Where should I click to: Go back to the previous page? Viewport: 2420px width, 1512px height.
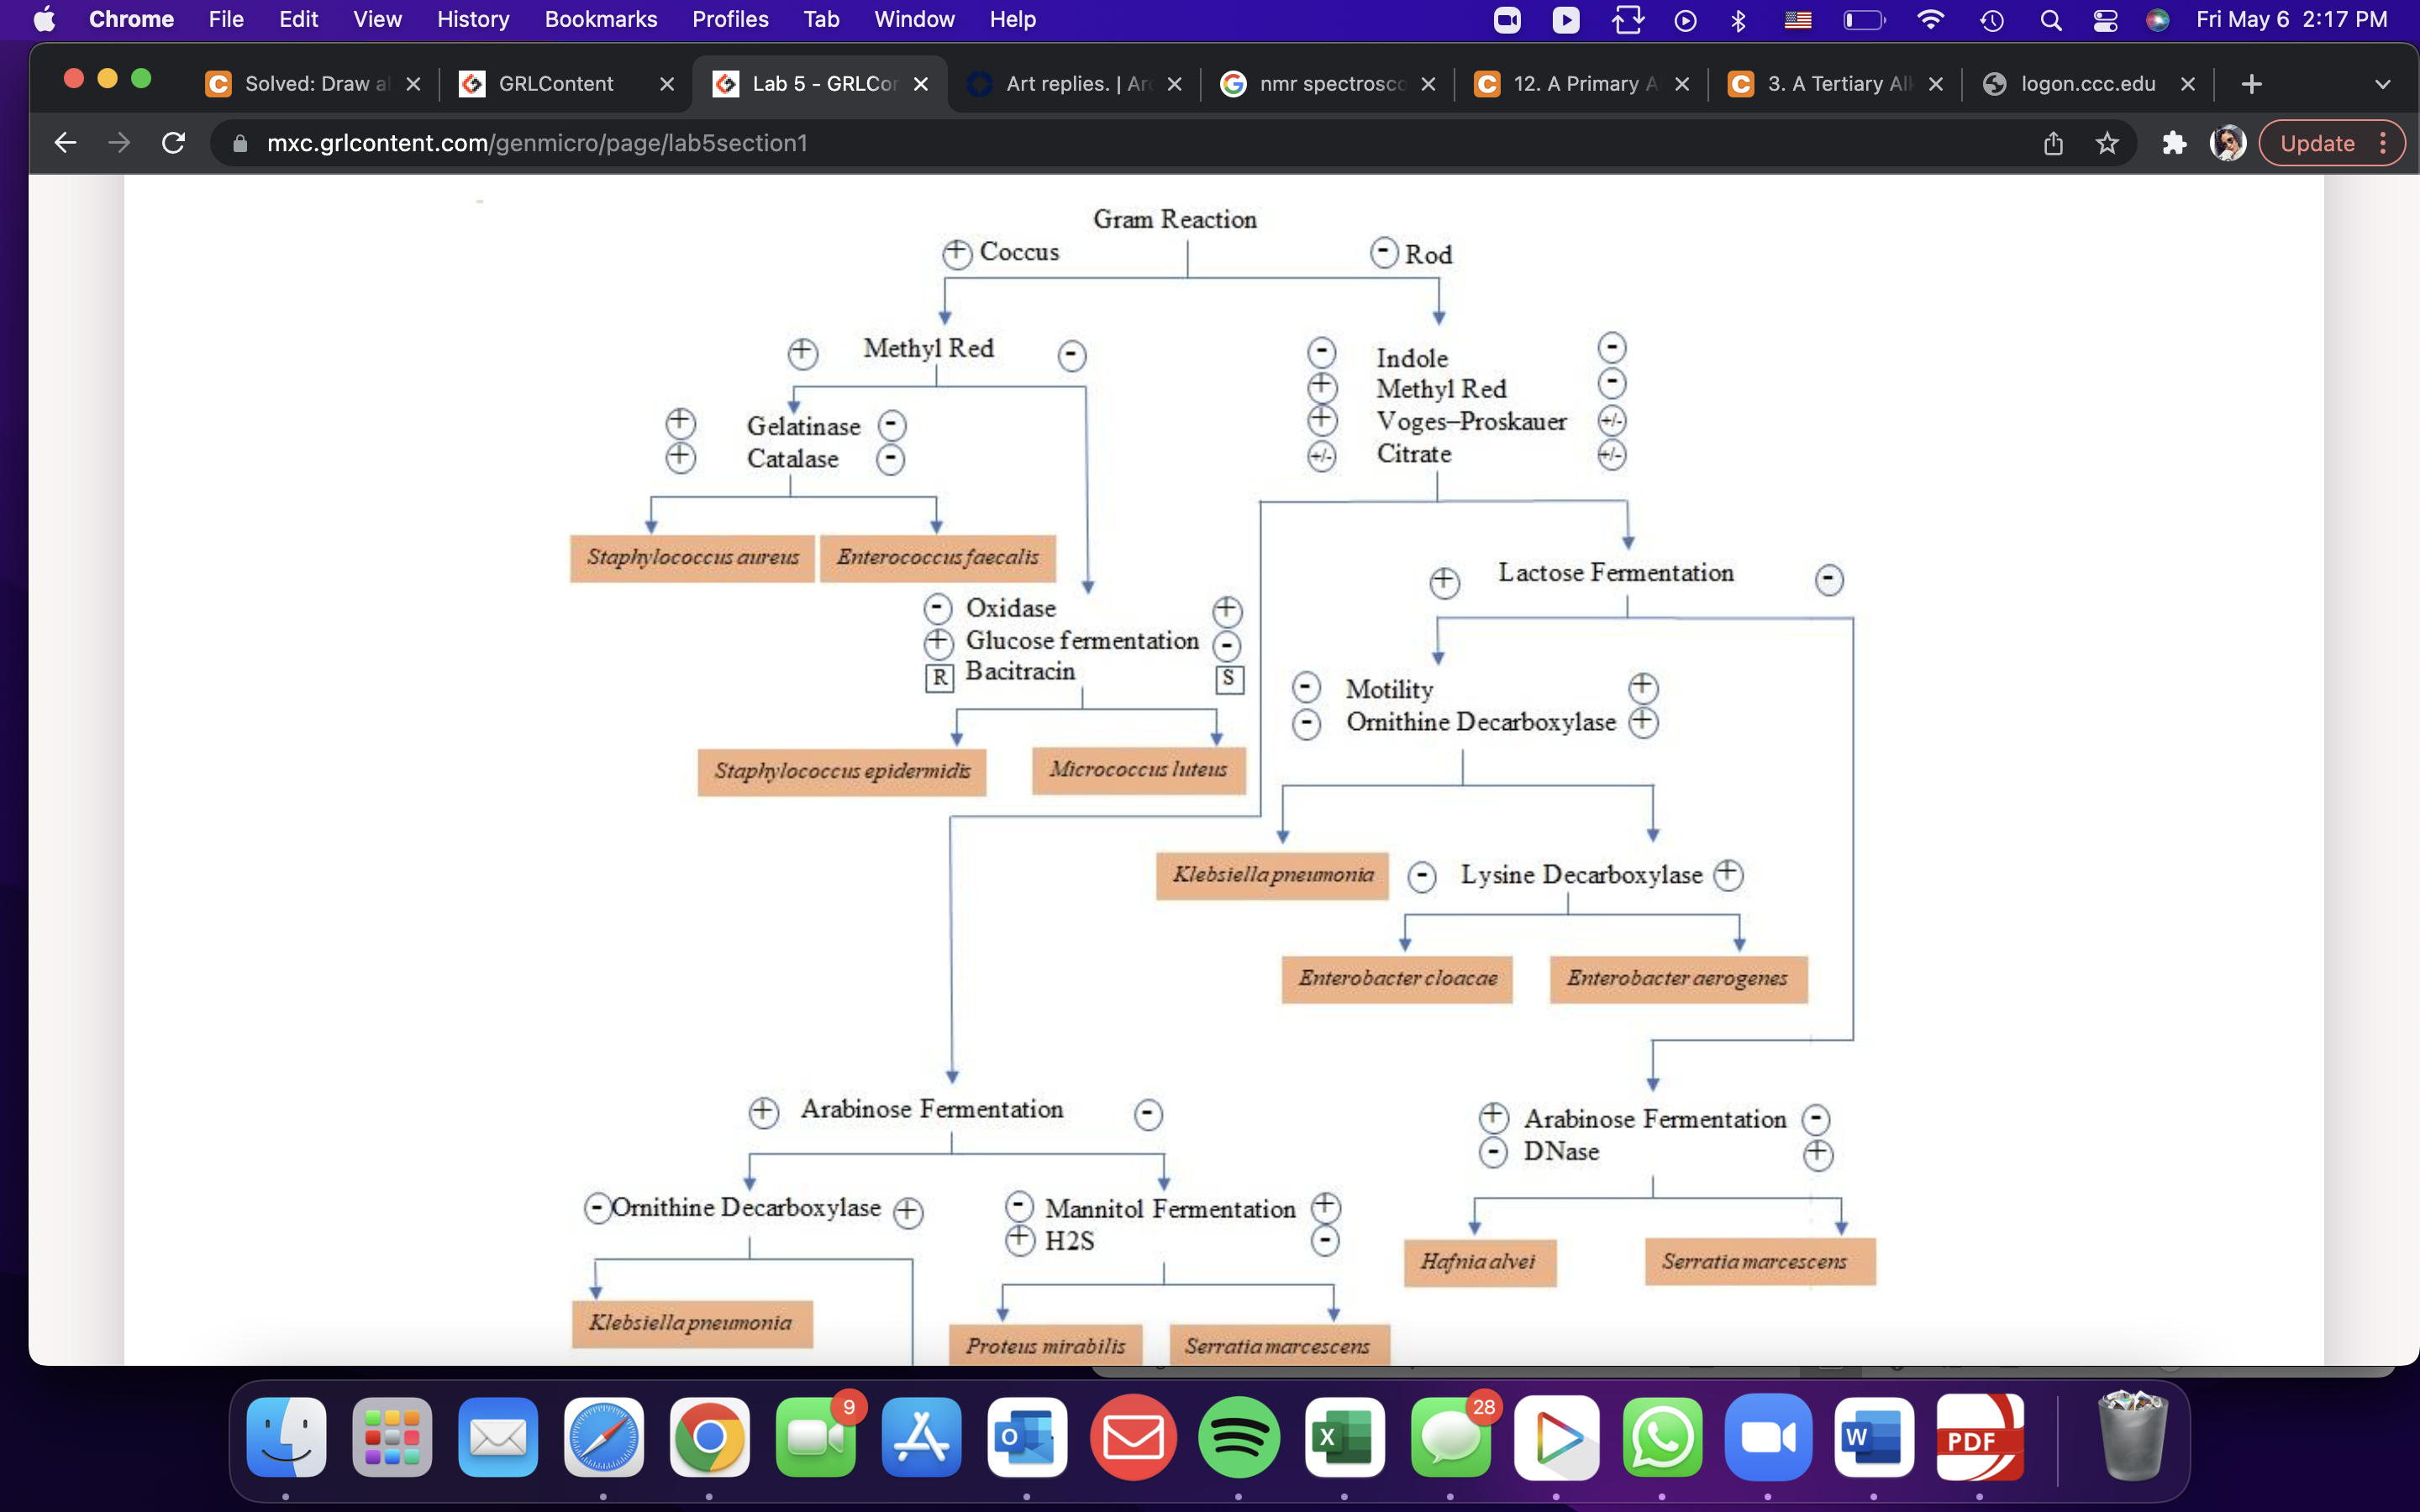pos(66,143)
